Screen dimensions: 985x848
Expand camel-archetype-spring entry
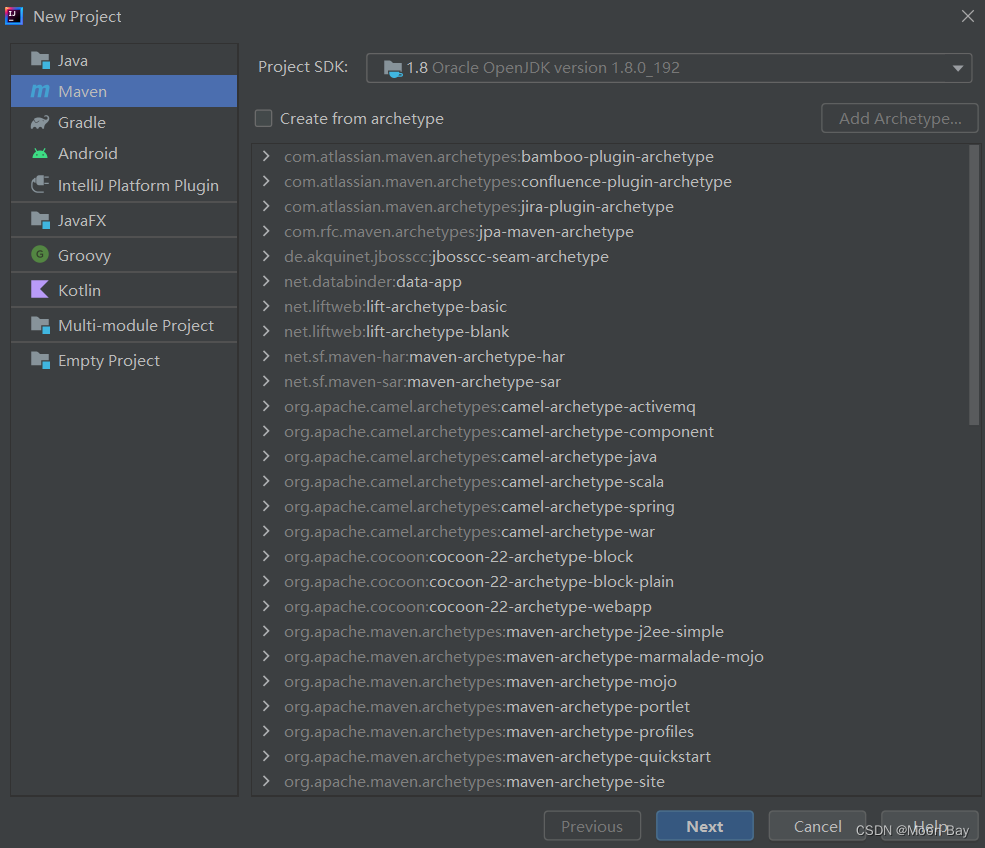[x=266, y=506]
